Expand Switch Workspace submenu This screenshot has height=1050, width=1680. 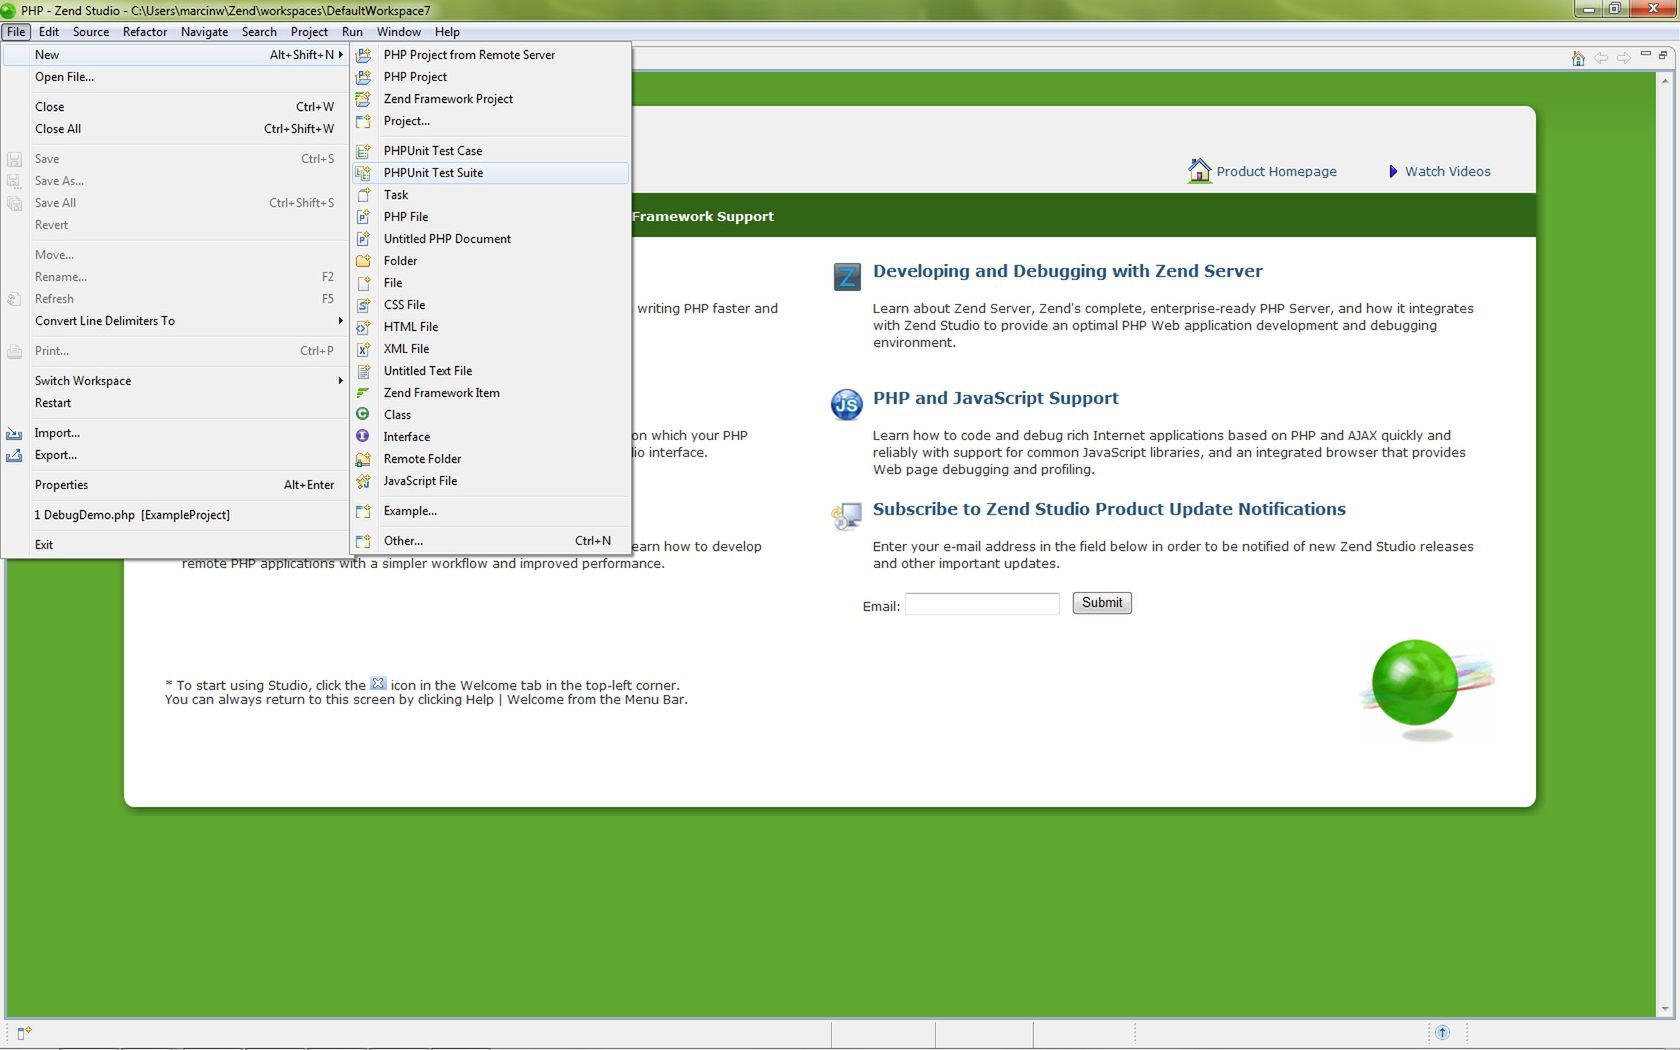click(x=341, y=381)
